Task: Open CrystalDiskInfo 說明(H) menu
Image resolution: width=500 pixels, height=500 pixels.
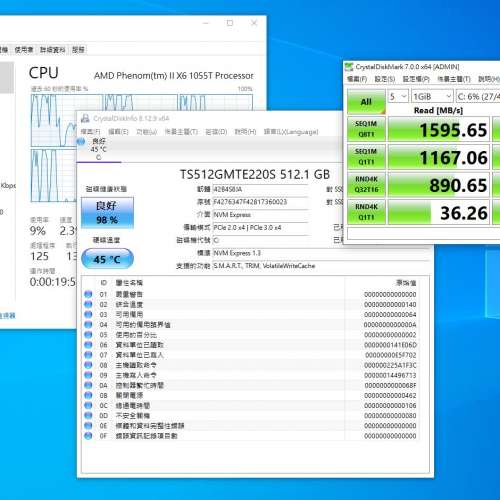Action: tap(245, 132)
